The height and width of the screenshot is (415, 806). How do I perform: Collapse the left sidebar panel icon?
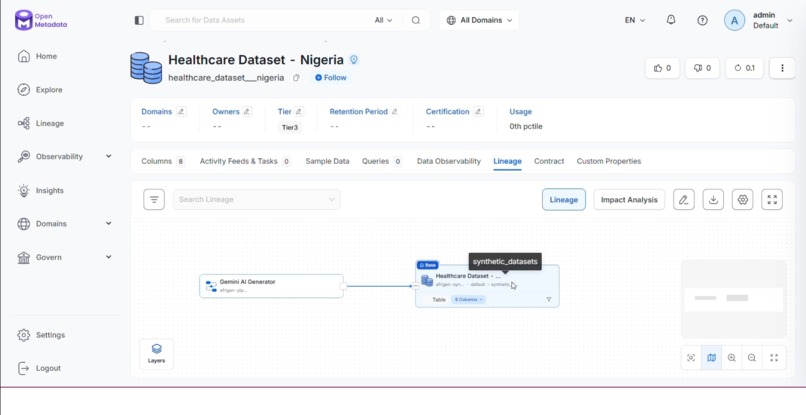[139, 20]
